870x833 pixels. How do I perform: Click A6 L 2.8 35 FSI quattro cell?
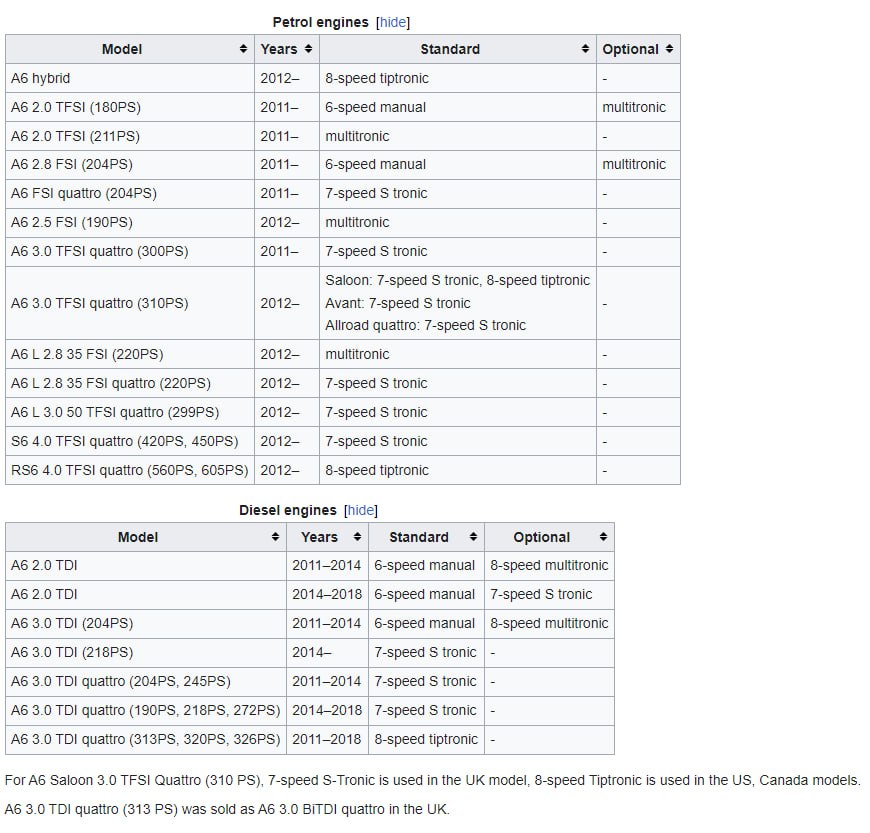pyautogui.click(x=130, y=383)
